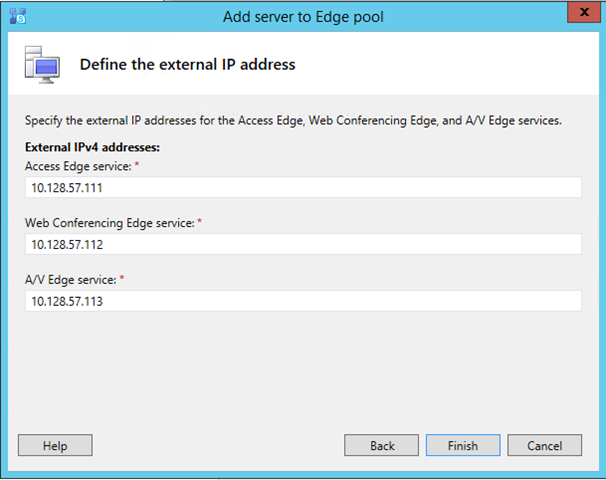The width and height of the screenshot is (606, 480).
Task: Focus the A/V Edge service IP field
Action: (x=303, y=301)
